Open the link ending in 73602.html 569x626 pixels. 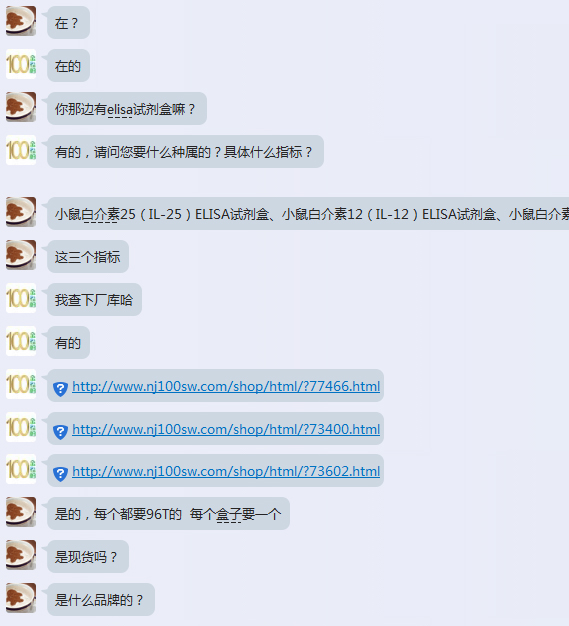coord(226,471)
